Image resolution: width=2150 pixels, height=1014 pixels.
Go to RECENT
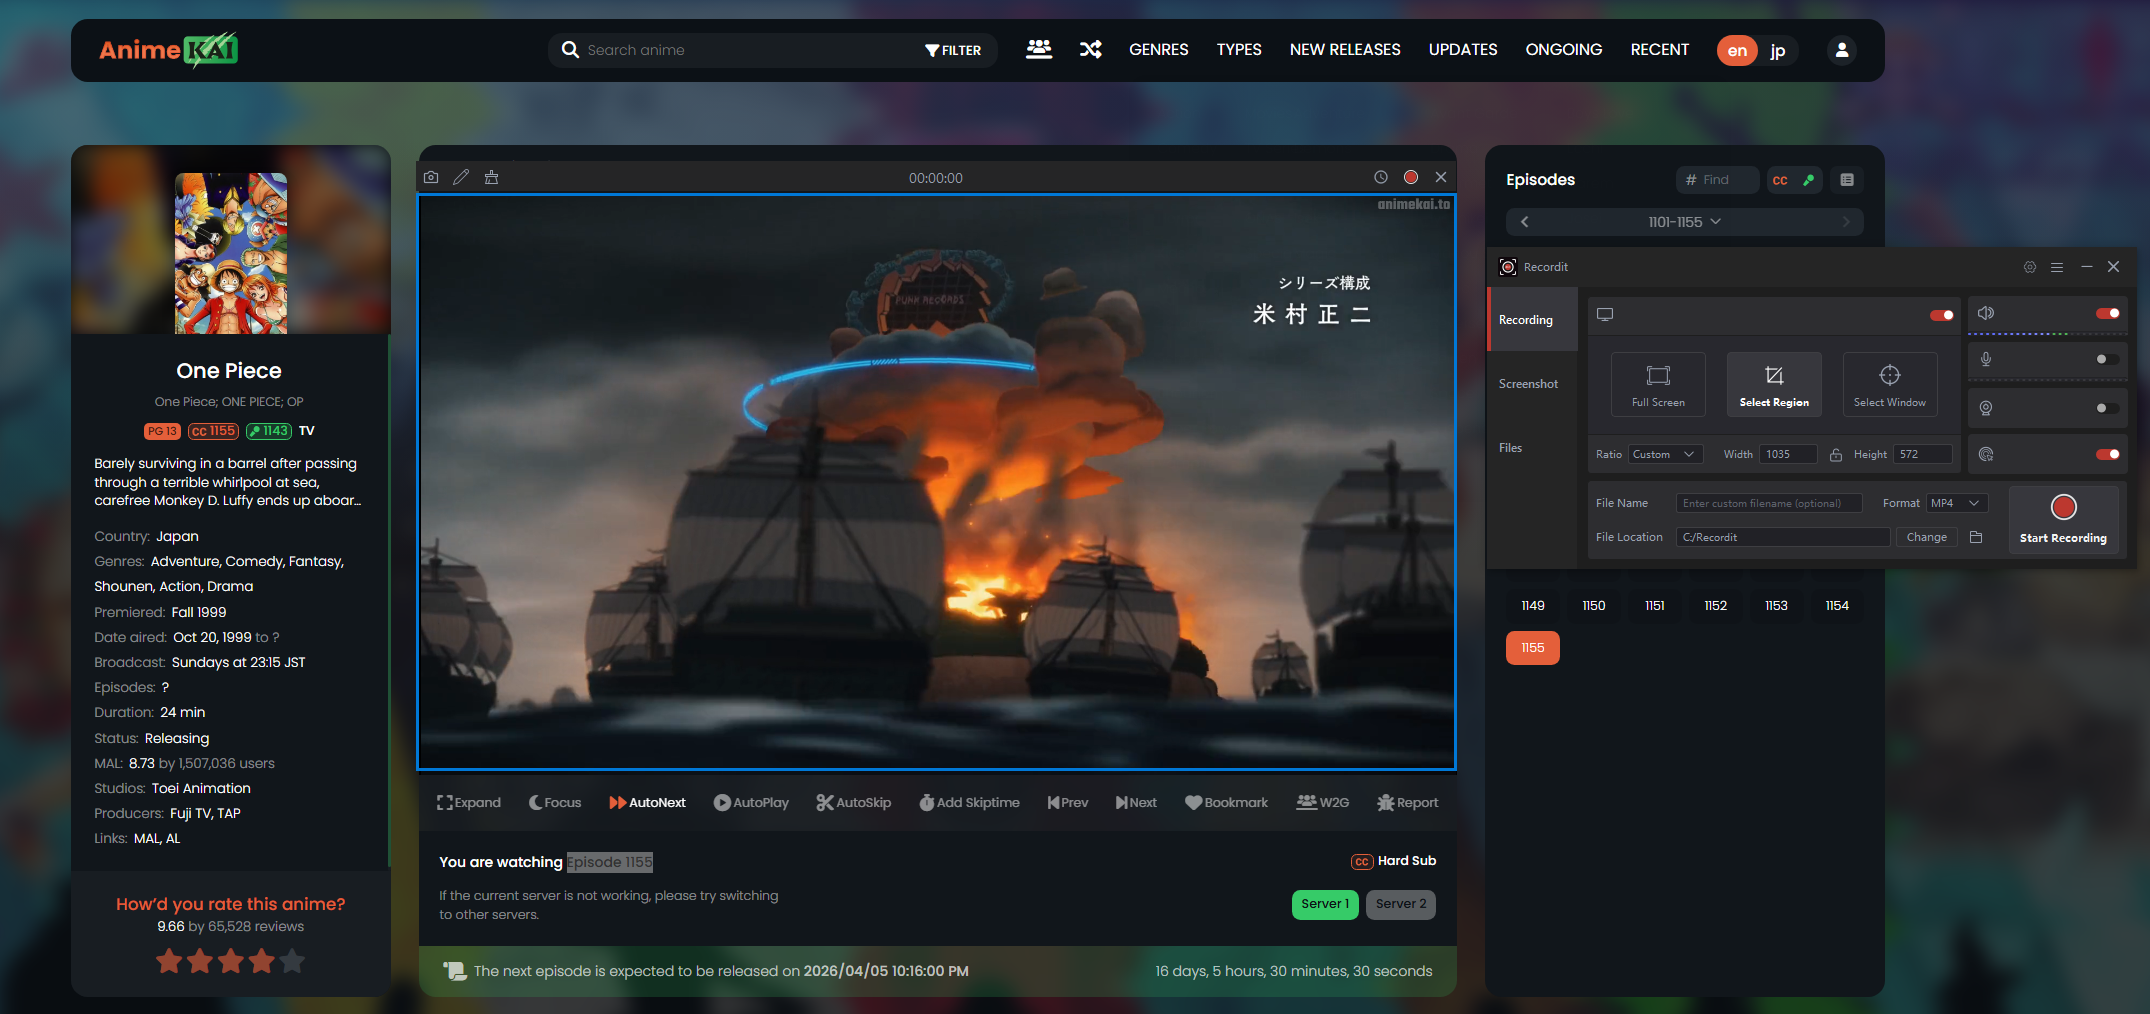pos(1660,49)
